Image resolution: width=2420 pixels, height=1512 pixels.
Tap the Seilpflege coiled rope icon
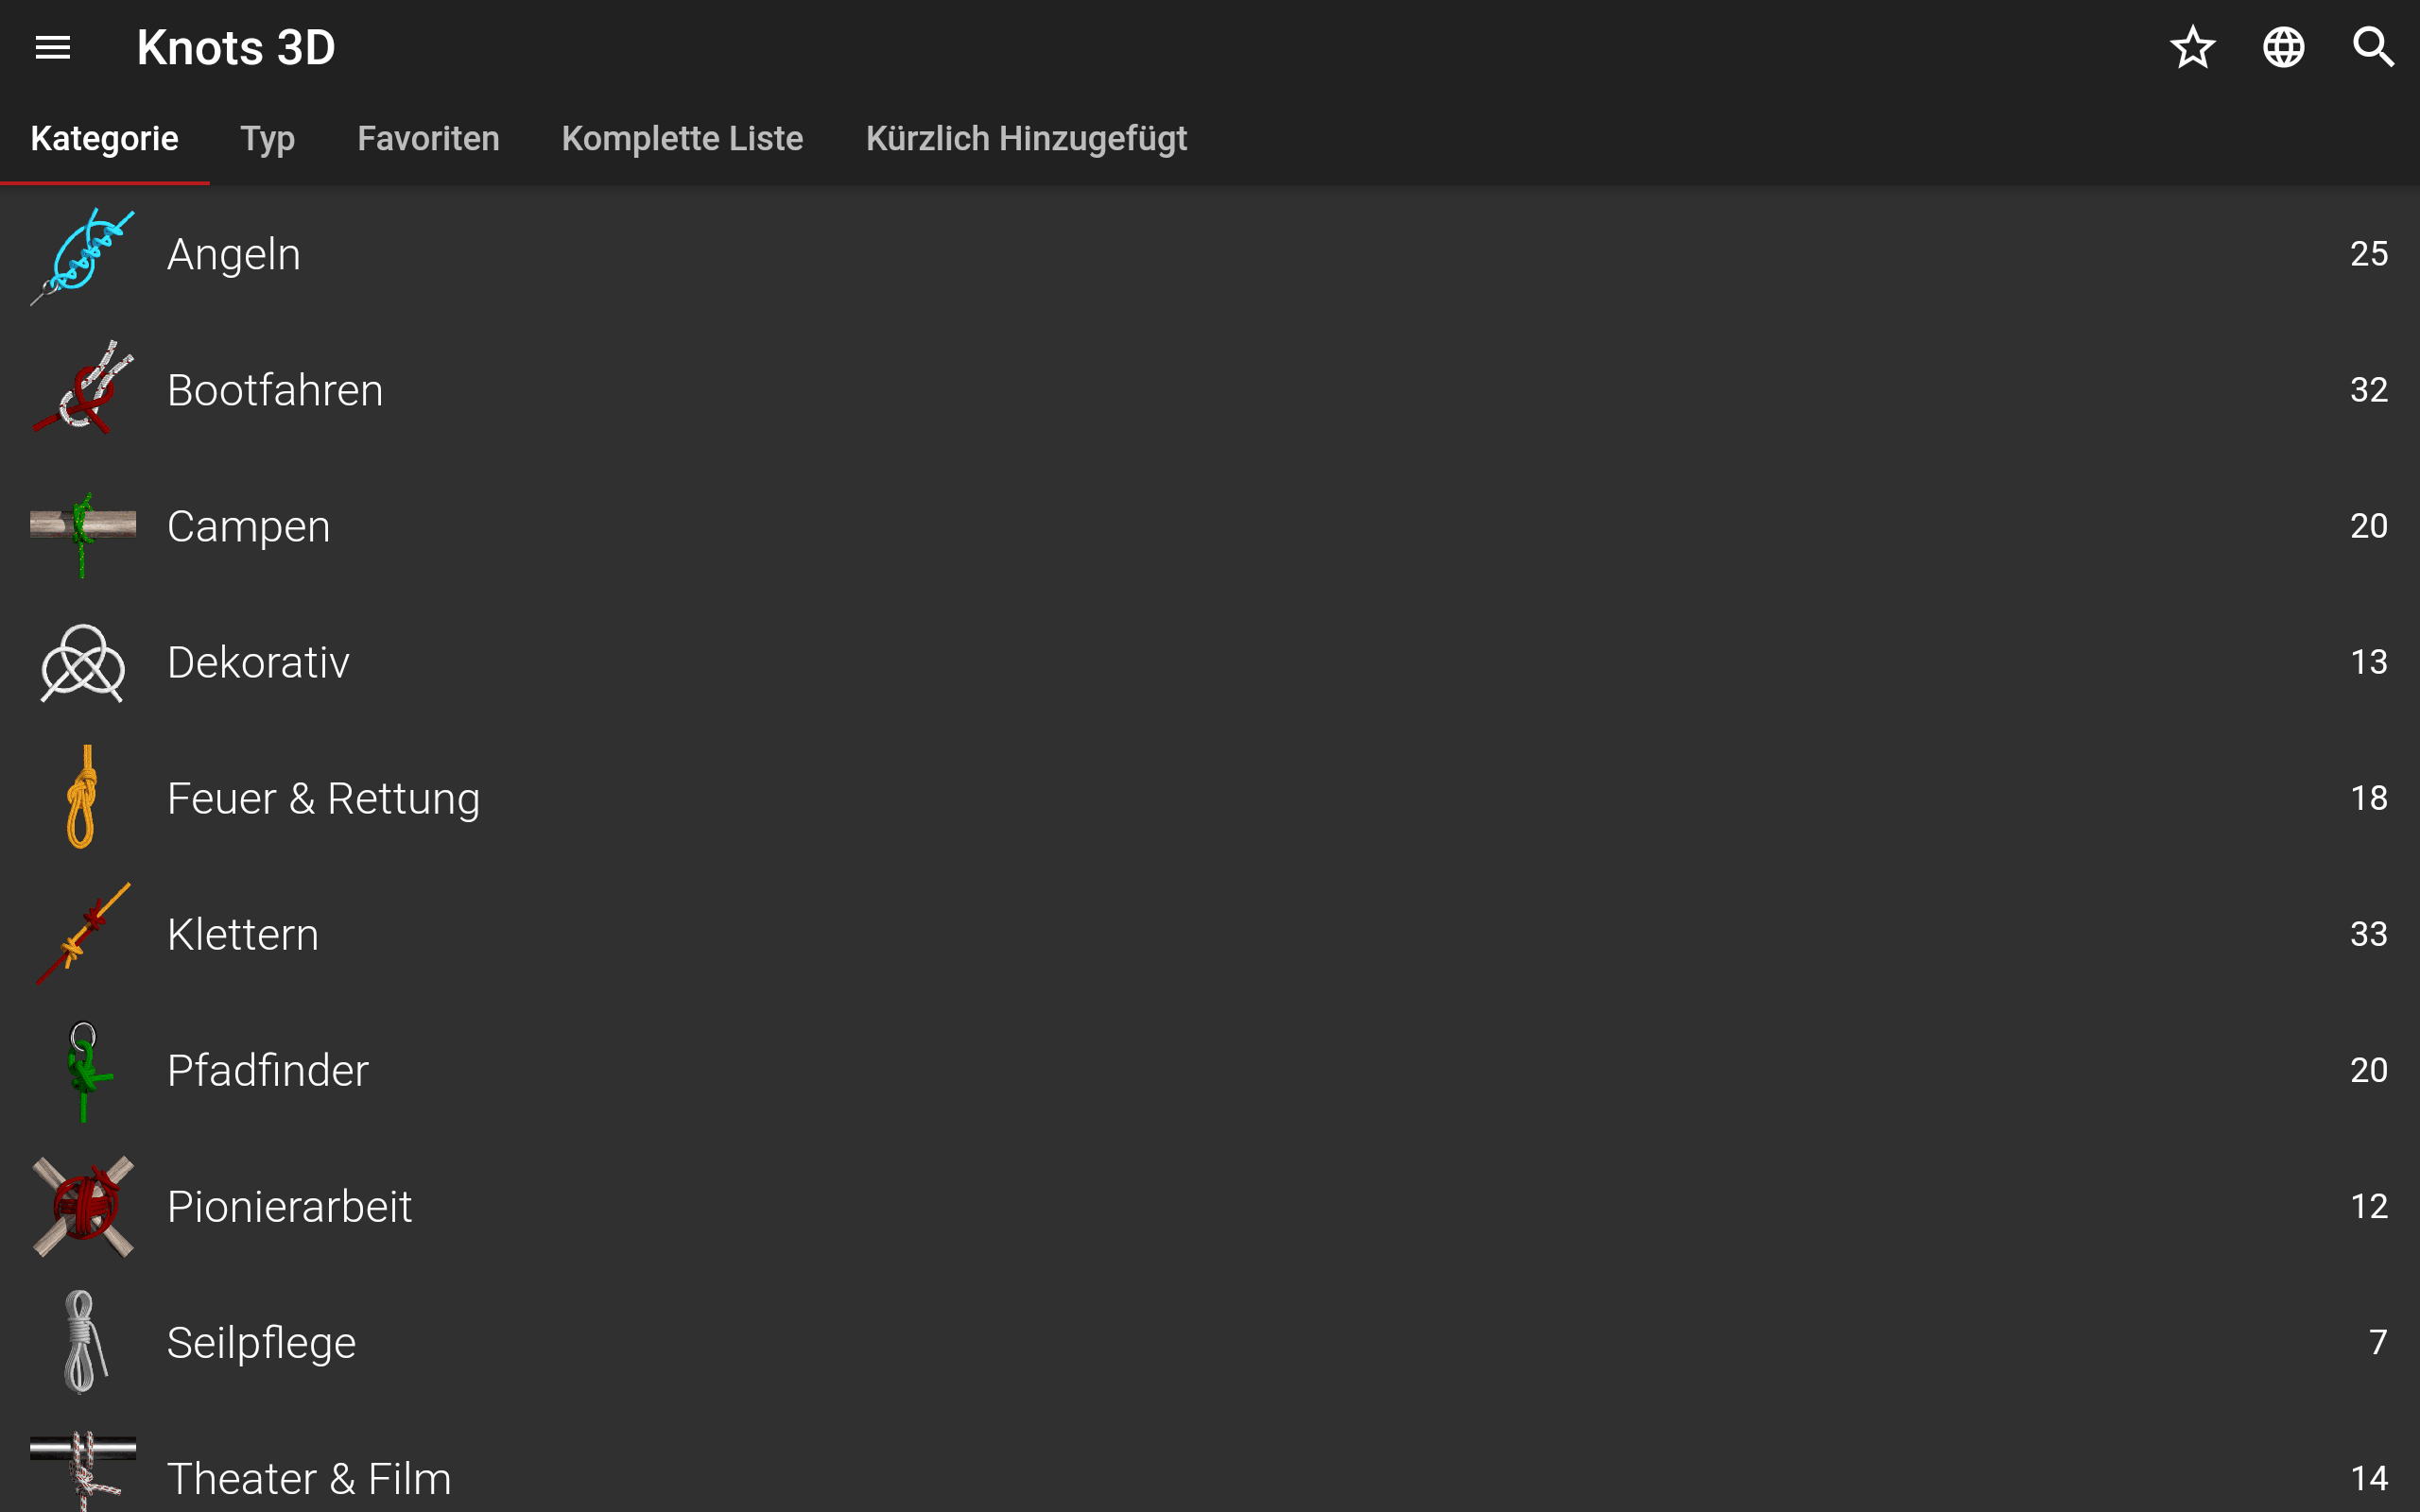pyautogui.click(x=84, y=1342)
